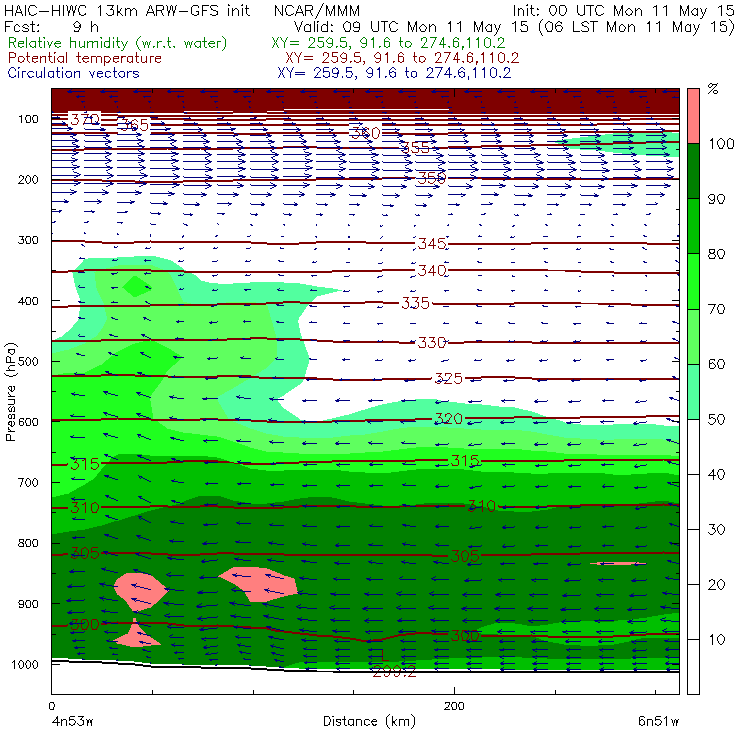Click the 'Valid: 09 UTC Mon 11 May 15' text

pos(411,26)
